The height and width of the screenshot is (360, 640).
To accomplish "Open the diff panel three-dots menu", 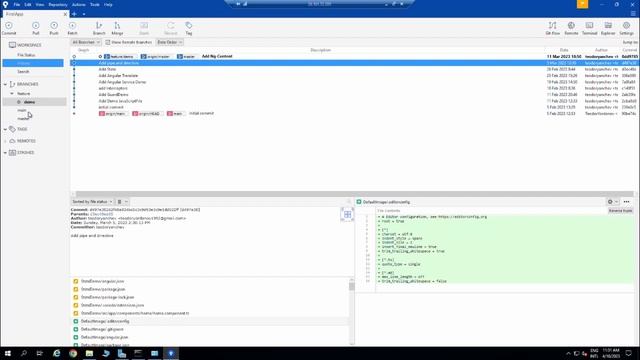I will click(x=627, y=202).
